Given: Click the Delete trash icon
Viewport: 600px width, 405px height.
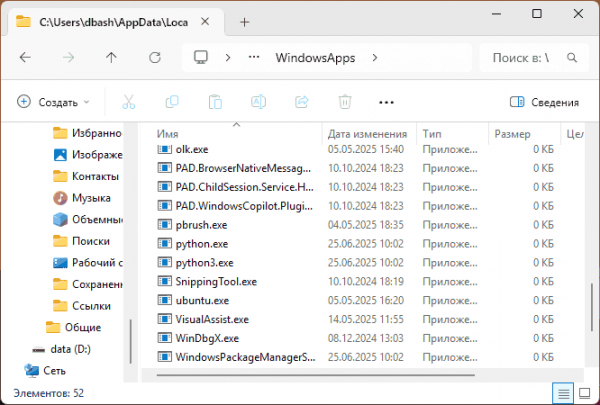Looking at the screenshot, I should point(345,102).
